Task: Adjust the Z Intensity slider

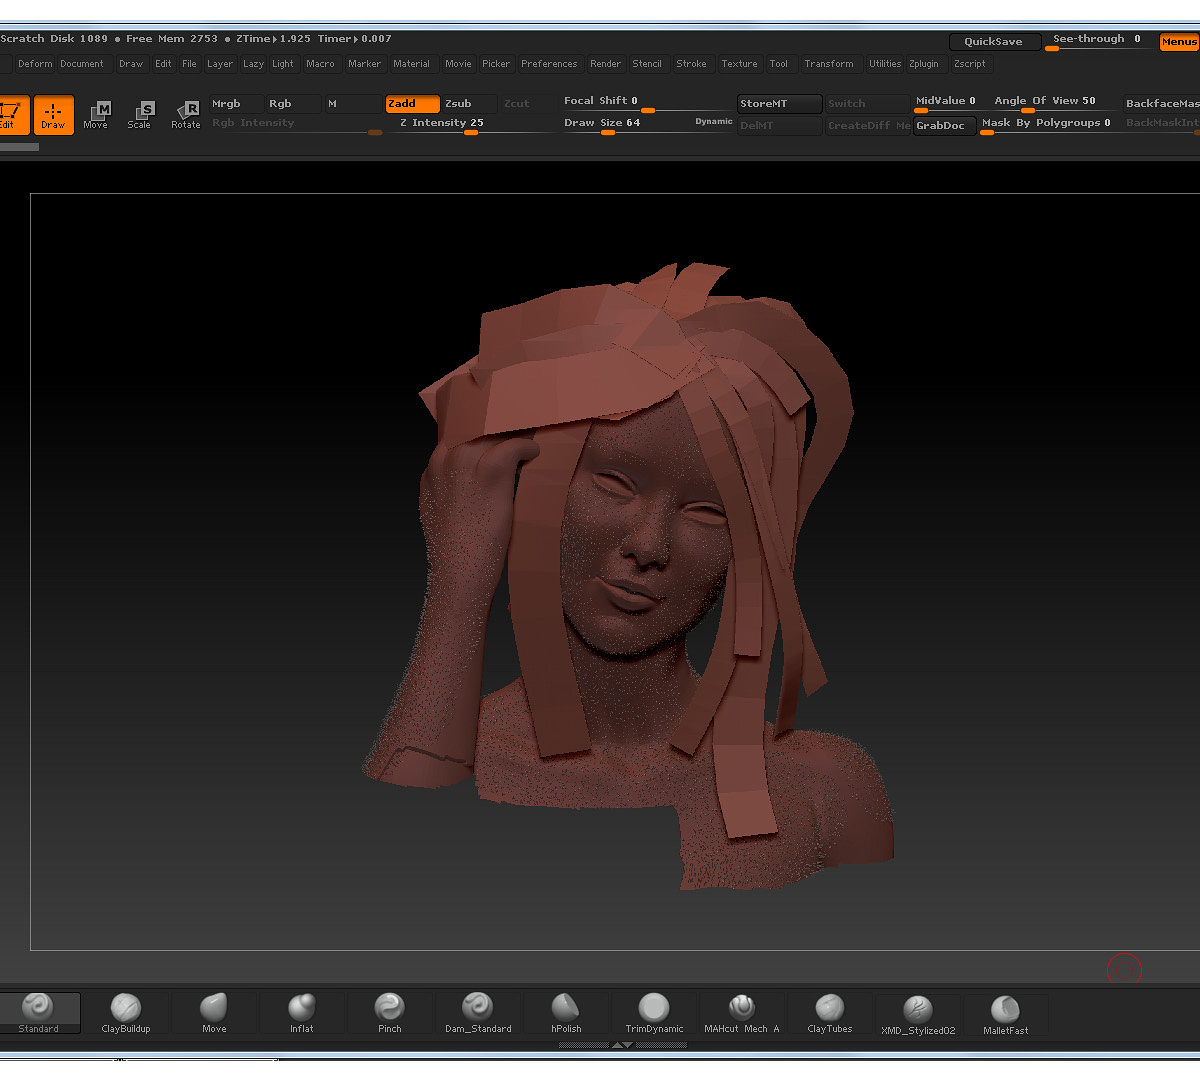Action: pyautogui.click(x=472, y=124)
